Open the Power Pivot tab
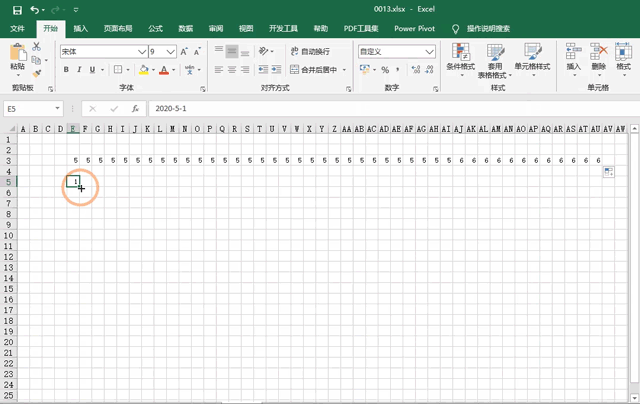 click(x=414, y=29)
